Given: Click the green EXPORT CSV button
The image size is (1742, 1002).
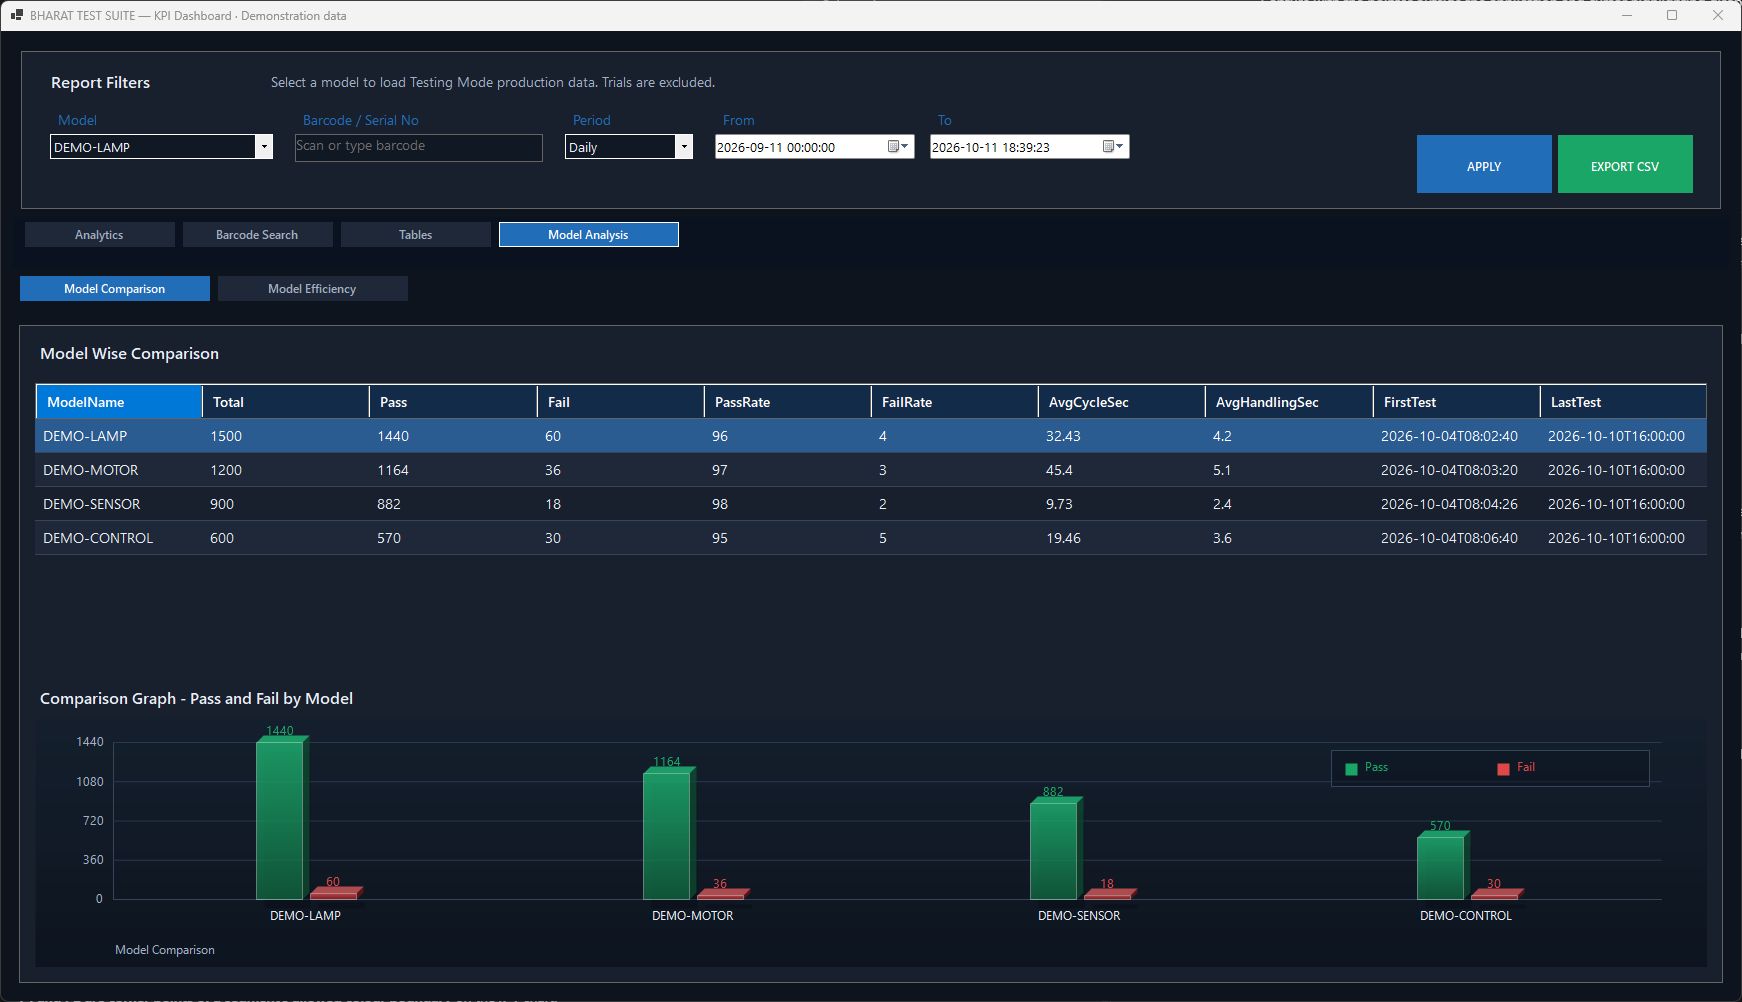Looking at the screenshot, I should [1625, 164].
